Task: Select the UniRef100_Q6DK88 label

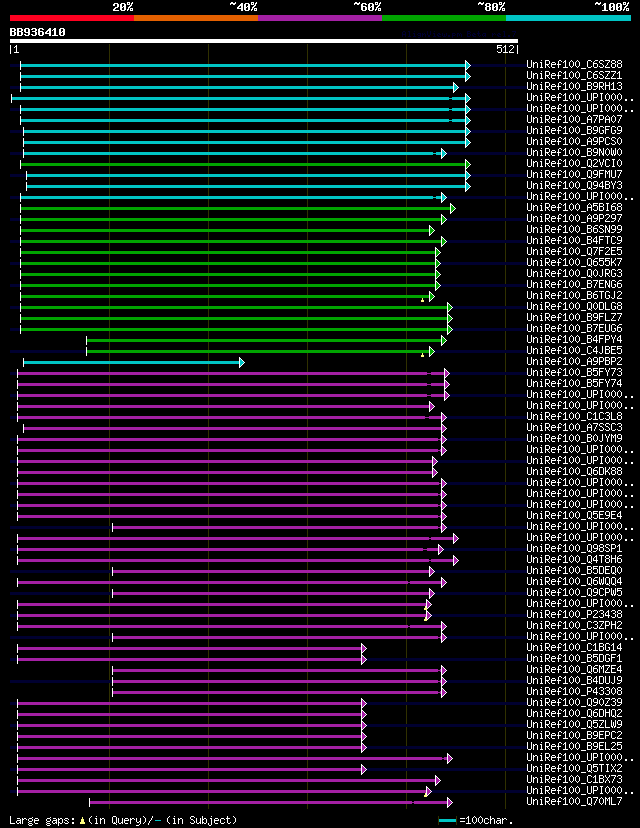Action: (x=574, y=472)
